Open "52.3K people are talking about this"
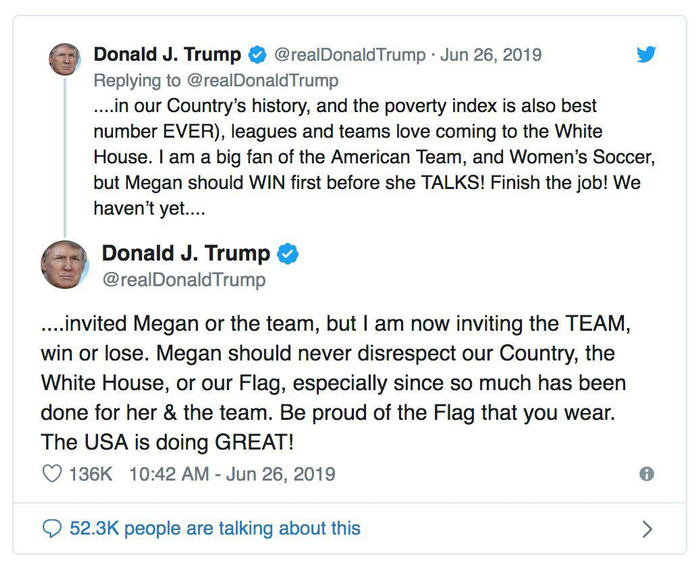Screen dimensions: 700x567 [x=215, y=528]
